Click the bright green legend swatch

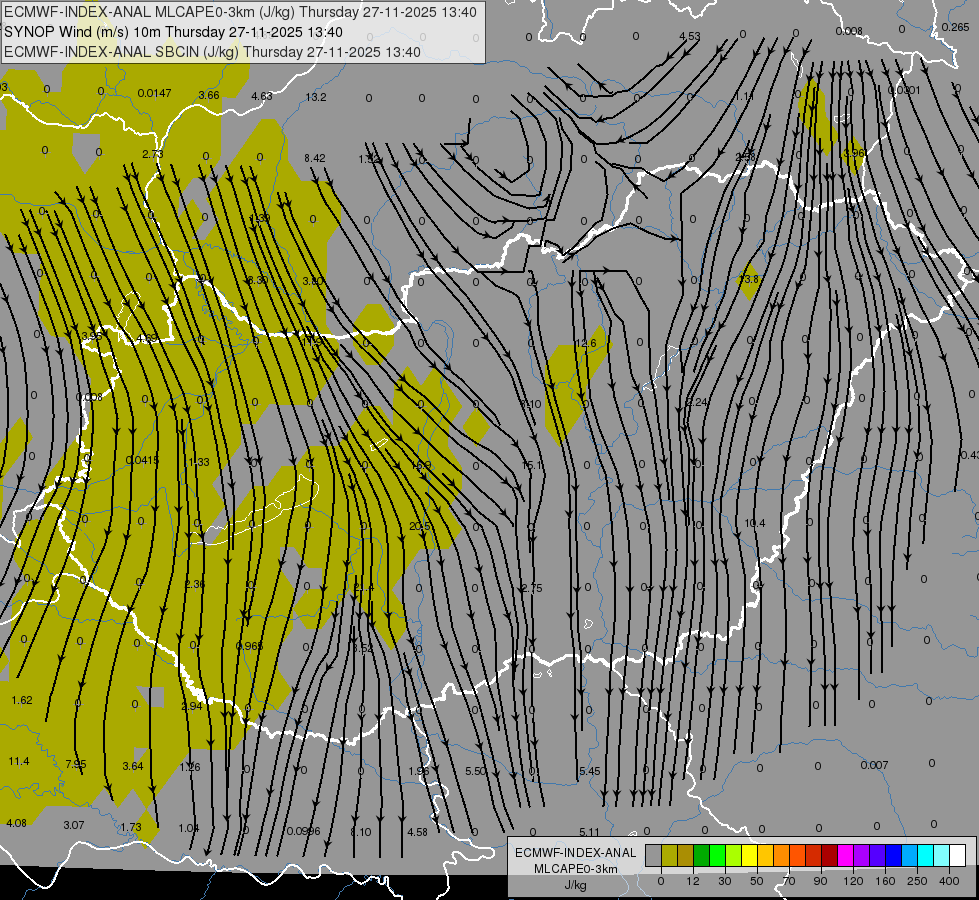click(717, 856)
